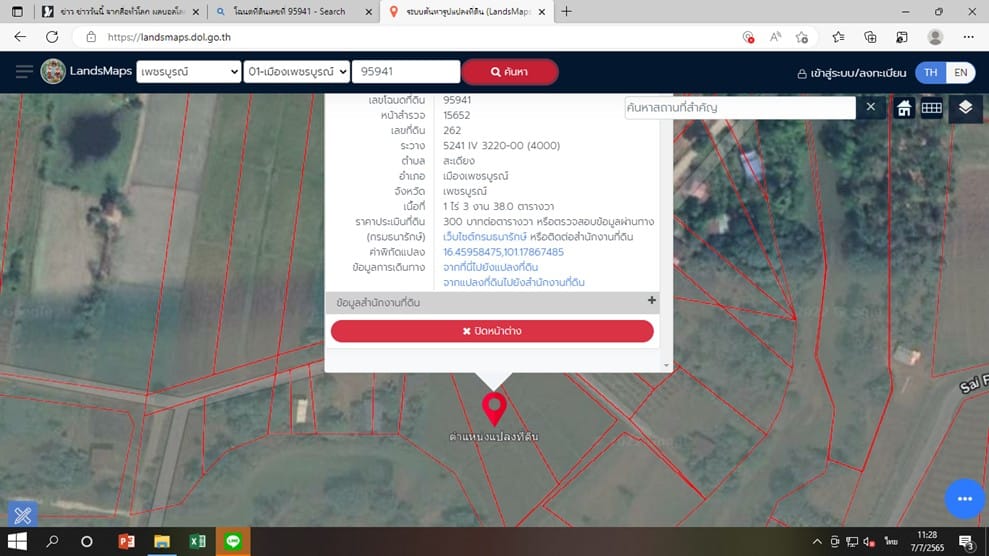Open the grid basemap icon
This screenshot has height=556, width=989.
pyautogui.click(x=932, y=108)
